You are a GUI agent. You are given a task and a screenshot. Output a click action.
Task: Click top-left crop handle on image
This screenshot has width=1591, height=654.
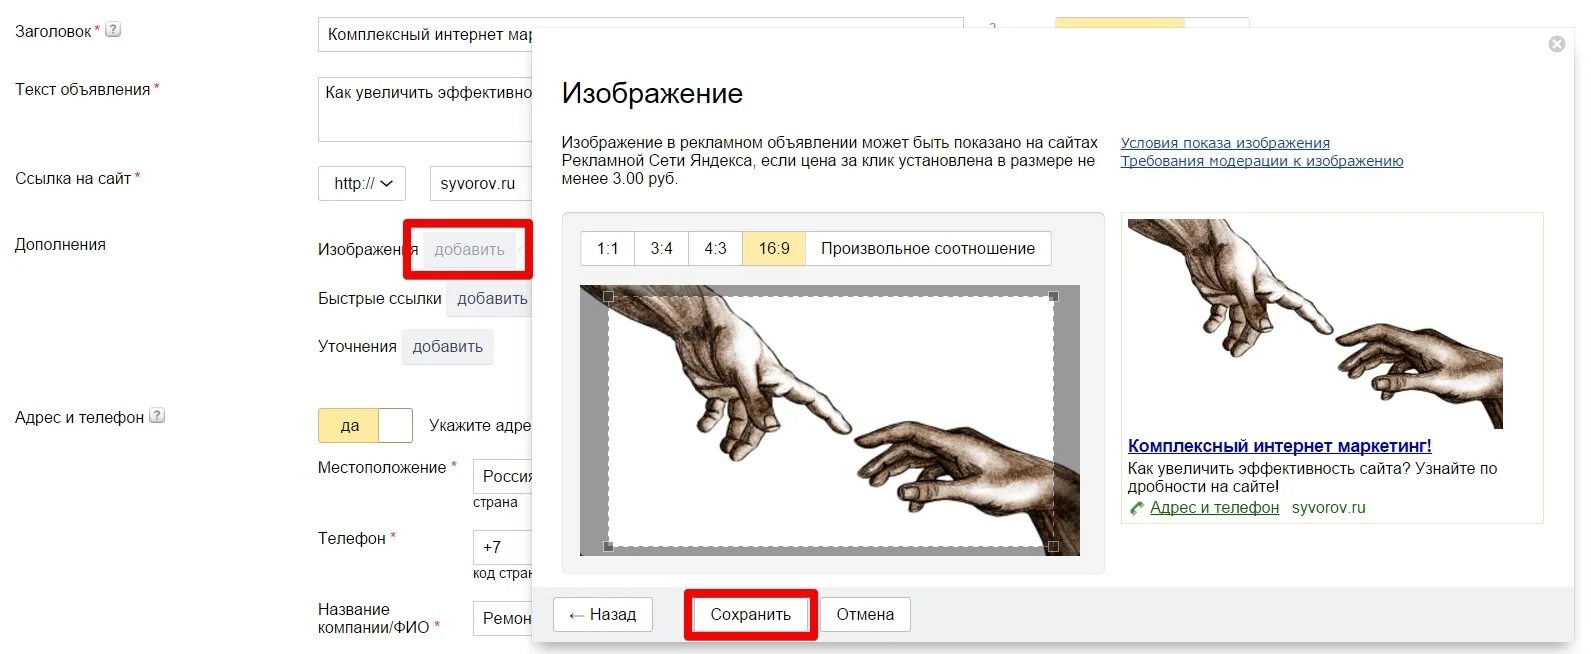click(608, 297)
